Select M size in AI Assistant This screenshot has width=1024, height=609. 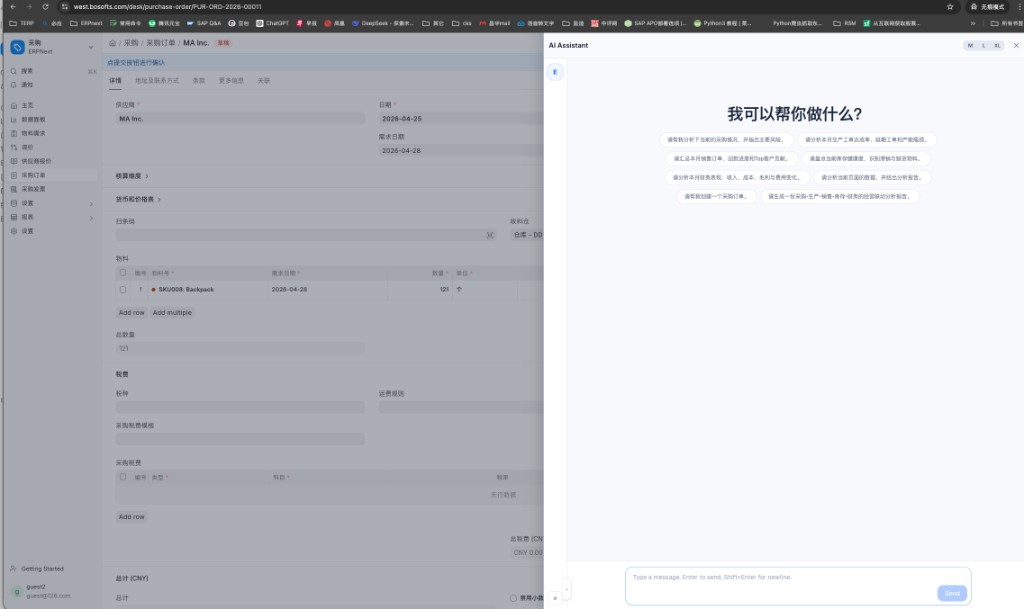pyautogui.click(x=970, y=46)
